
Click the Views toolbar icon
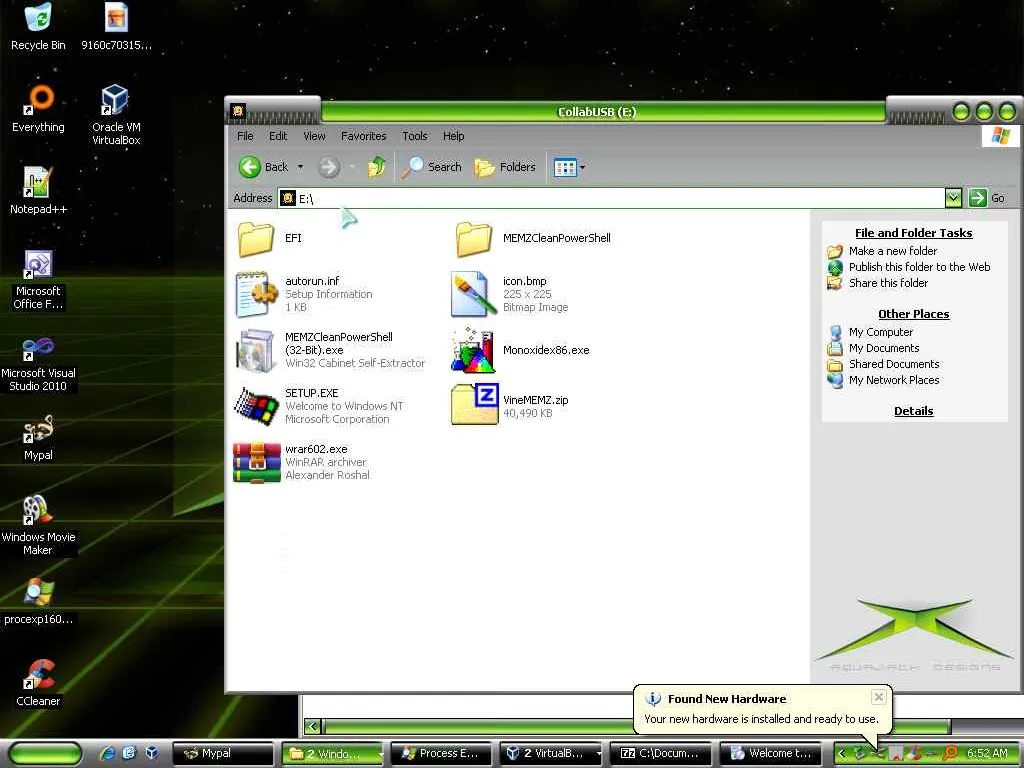pos(565,168)
